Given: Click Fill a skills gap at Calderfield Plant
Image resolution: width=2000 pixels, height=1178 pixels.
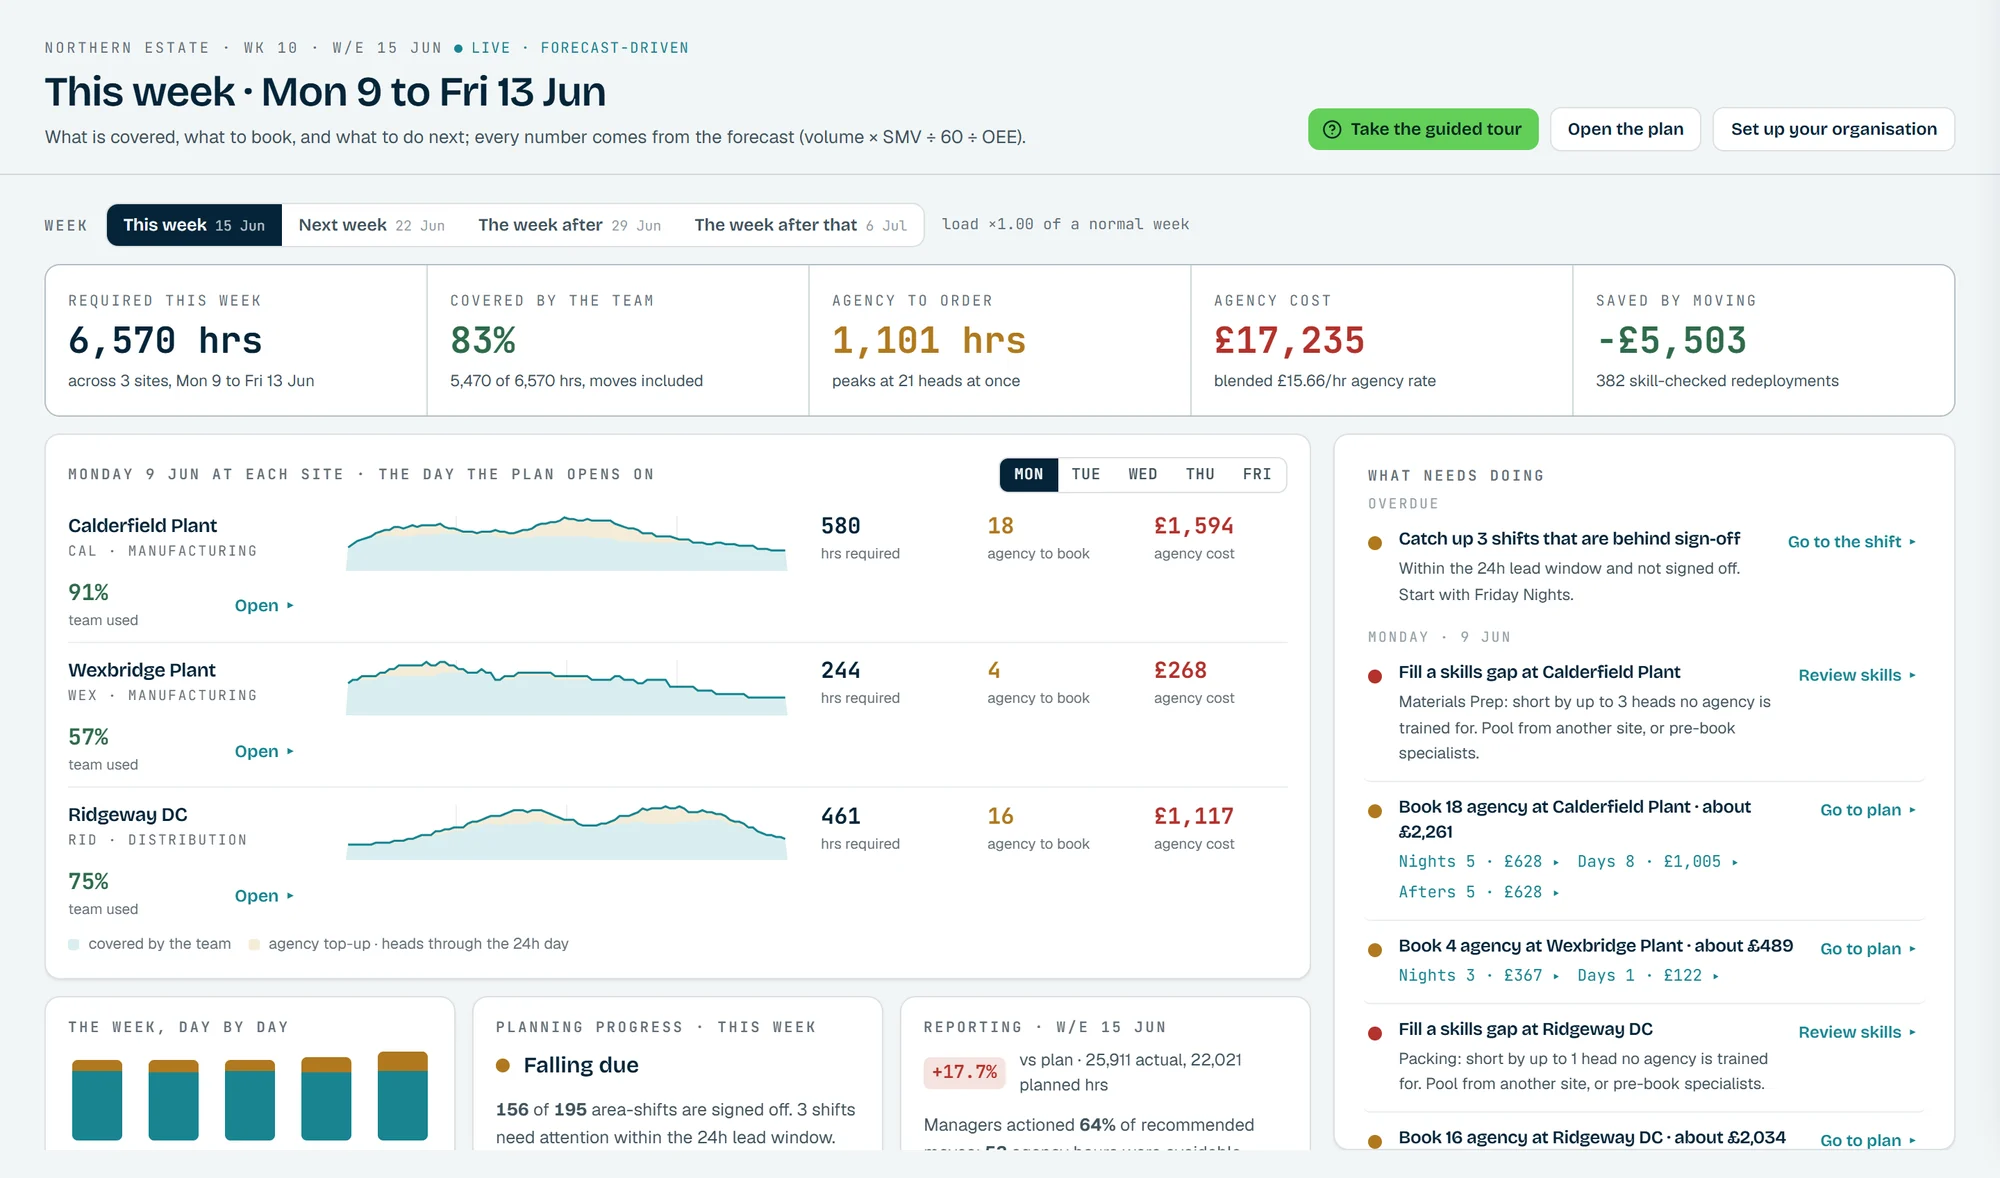Looking at the screenshot, I should click(1539, 672).
